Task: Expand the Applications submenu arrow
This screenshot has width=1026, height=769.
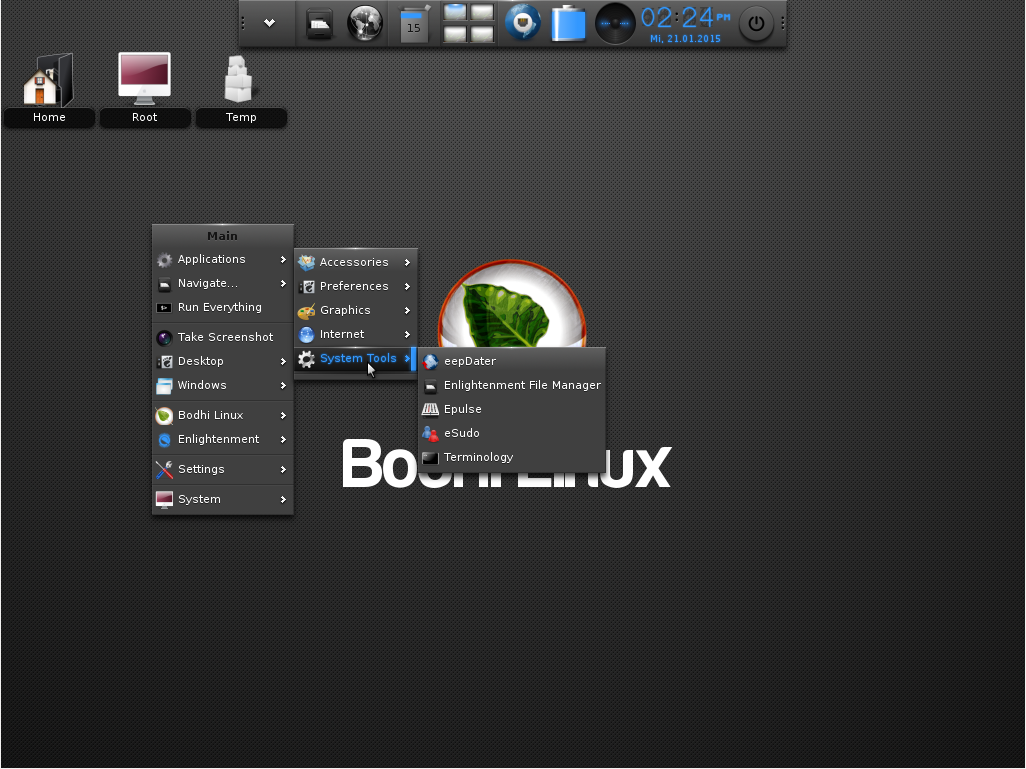Action: point(283,259)
